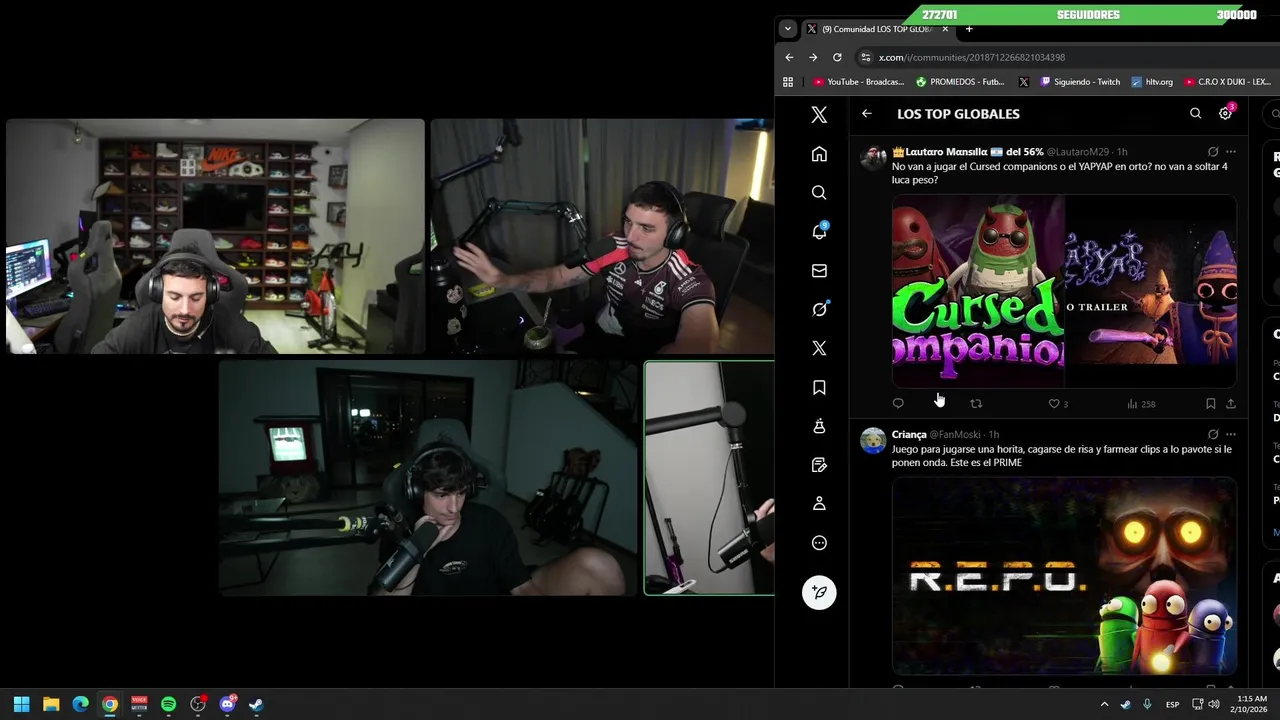
Task: Click the X logo home icon in sidebar
Action: pyautogui.click(x=819, y=115)
